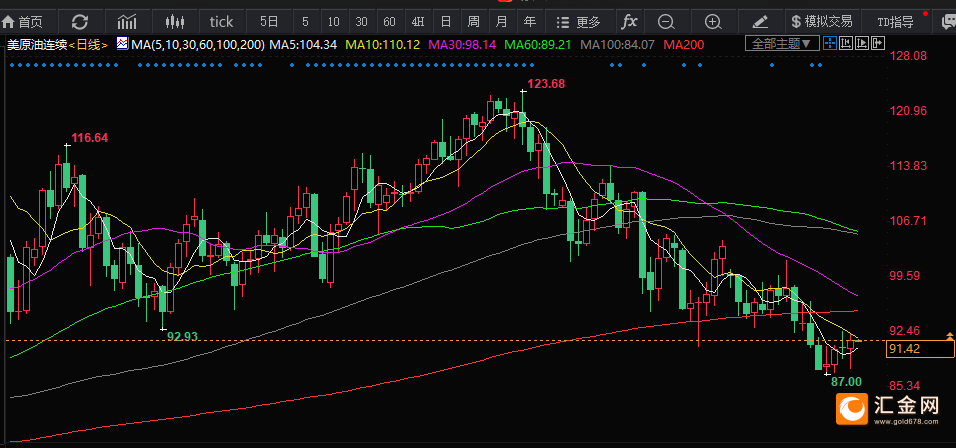The width and height of the screenshot is (956, 448).
Task: Click the 128.08 axis price label
Action: pos(908,55)
